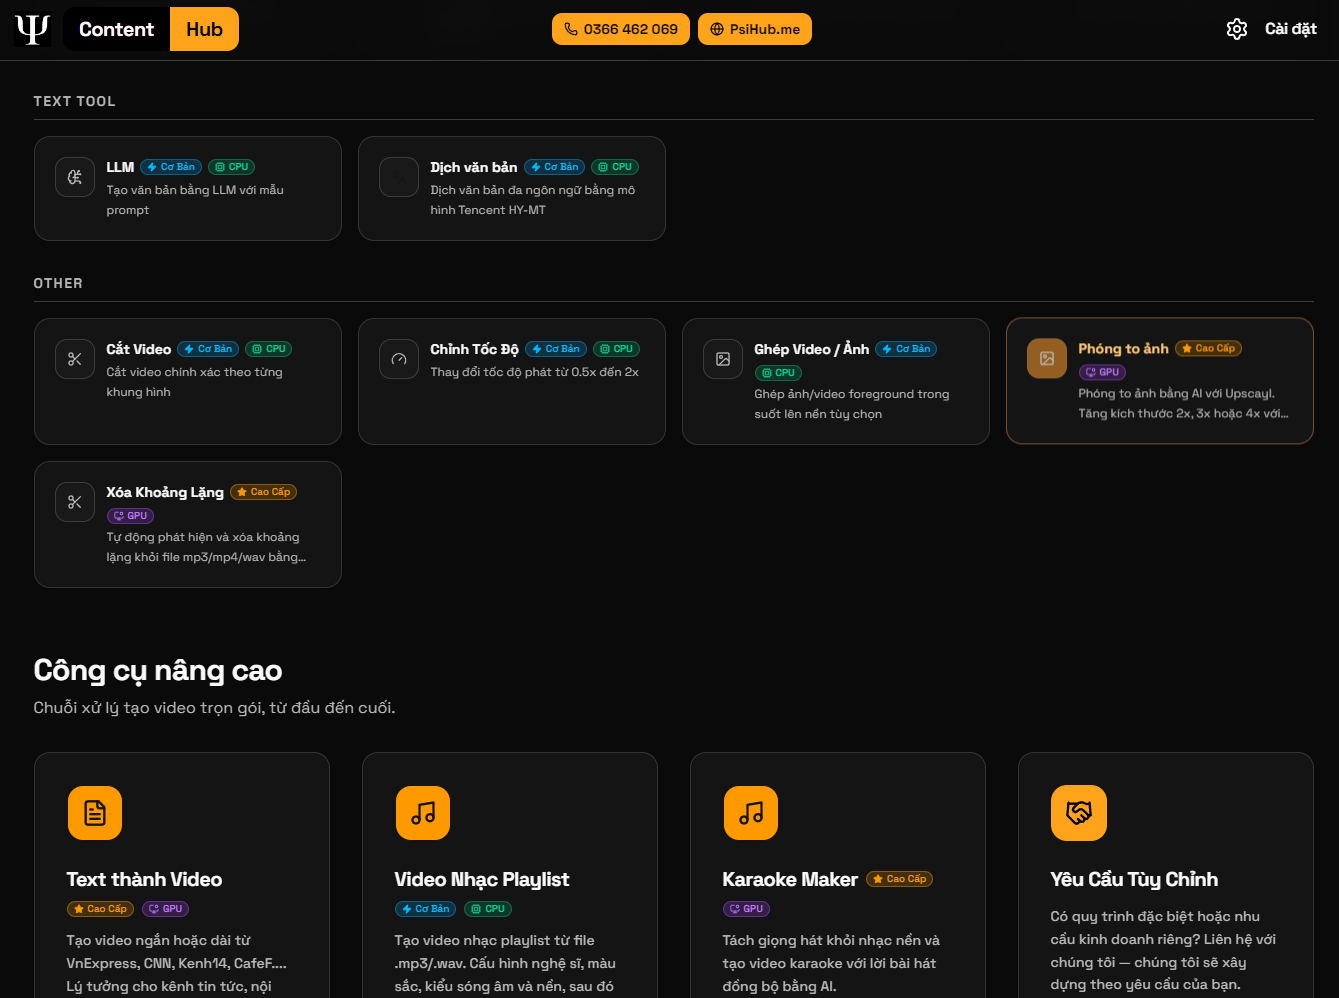Click the CPU badge on the LLM card
Screen dimensions: 1339x998
point(232,167)
